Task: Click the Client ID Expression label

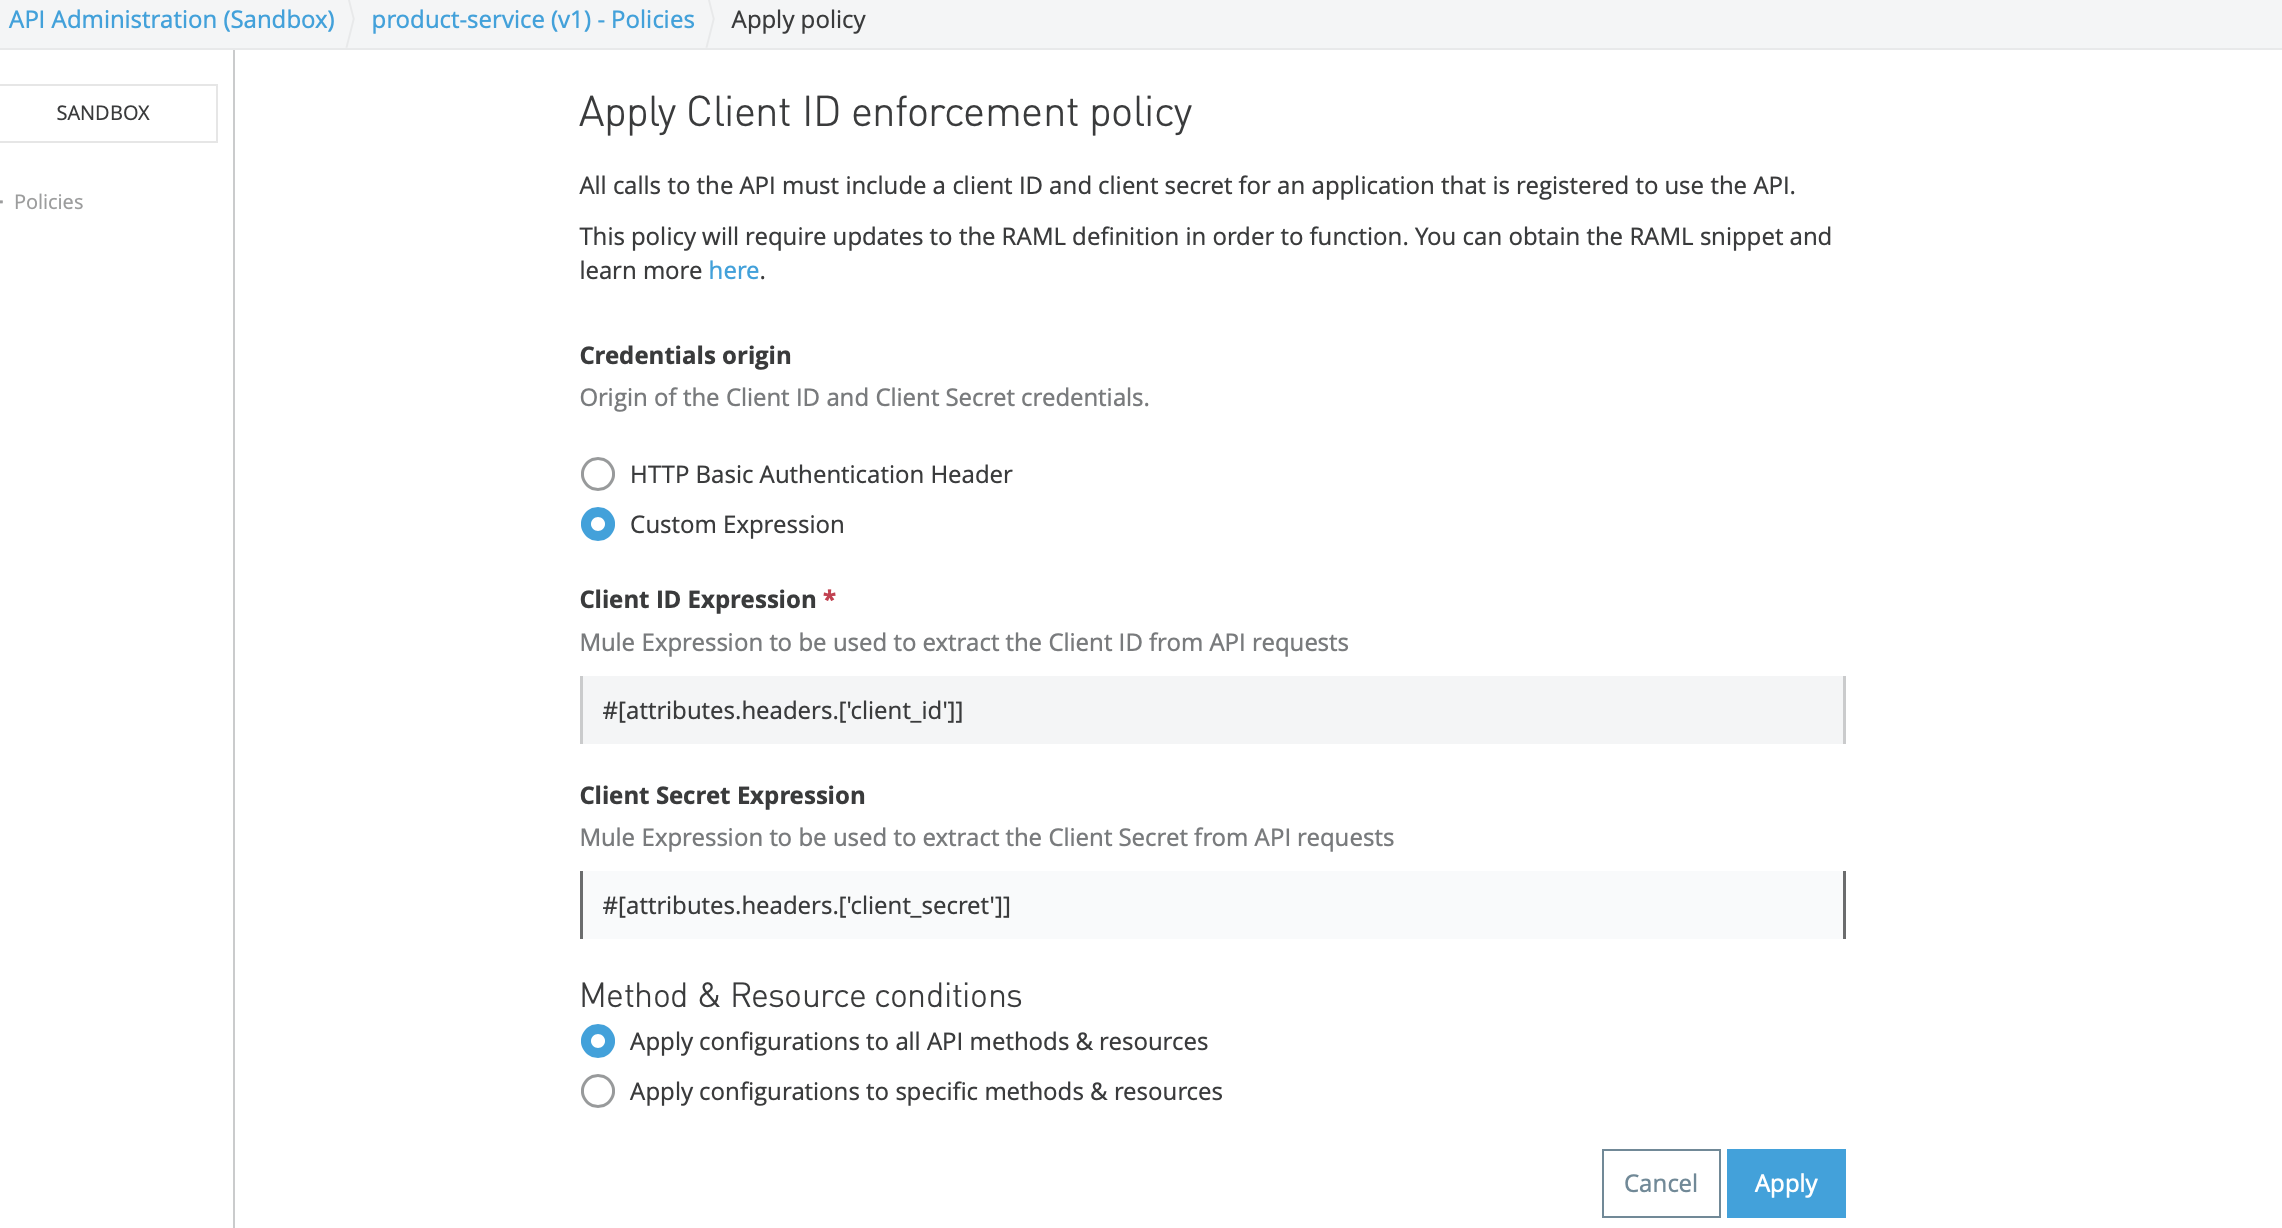Action: tap(697, 599)
